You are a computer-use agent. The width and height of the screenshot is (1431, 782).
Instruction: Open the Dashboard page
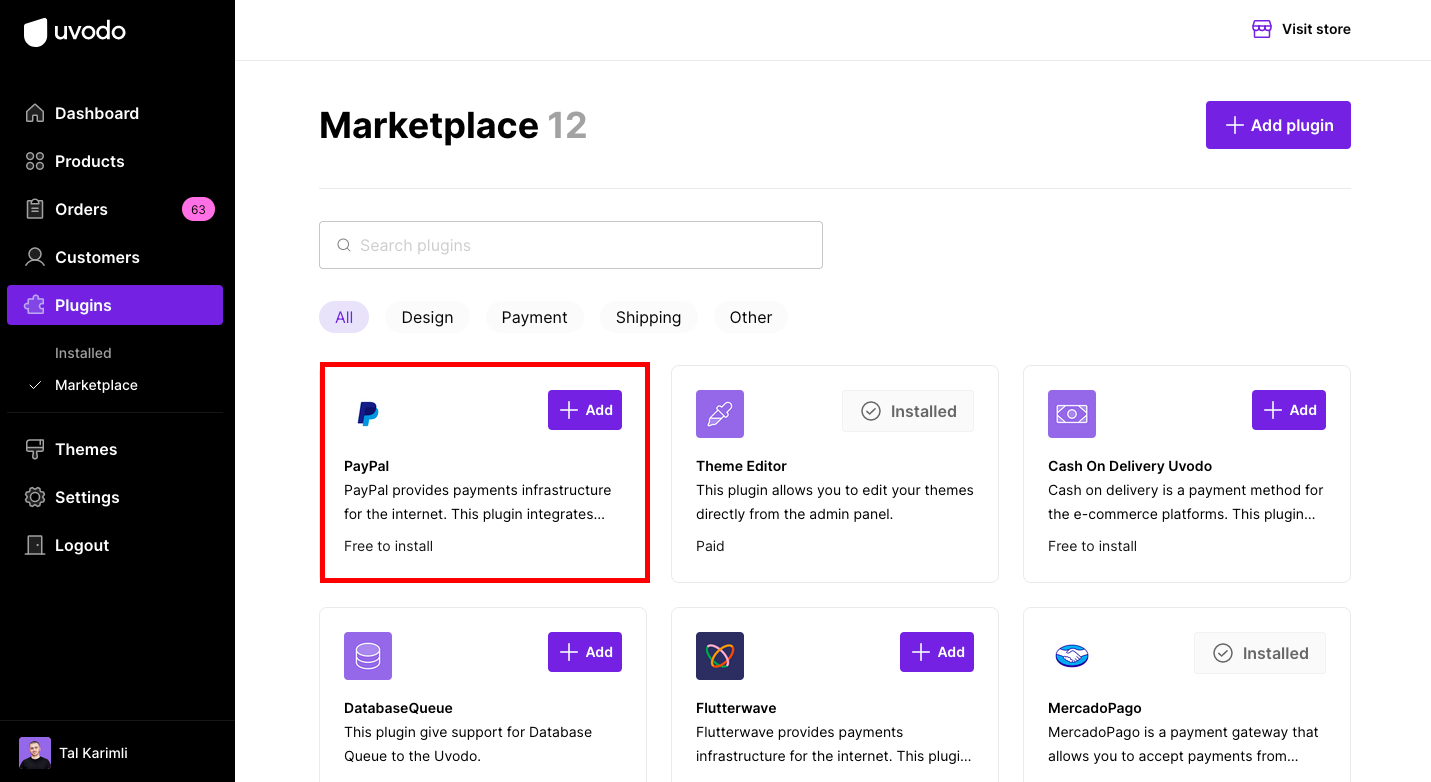[96, 113]
